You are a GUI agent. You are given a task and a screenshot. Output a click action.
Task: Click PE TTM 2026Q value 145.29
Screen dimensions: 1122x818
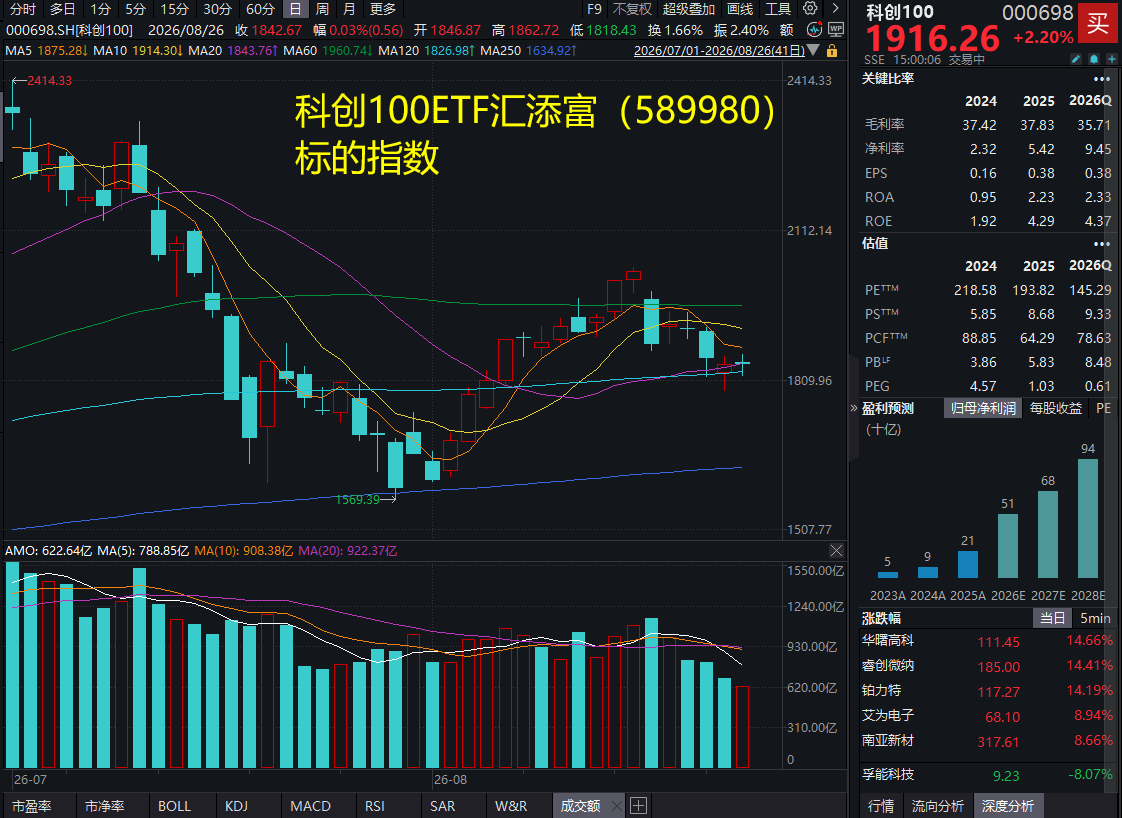click(1091, 291)
